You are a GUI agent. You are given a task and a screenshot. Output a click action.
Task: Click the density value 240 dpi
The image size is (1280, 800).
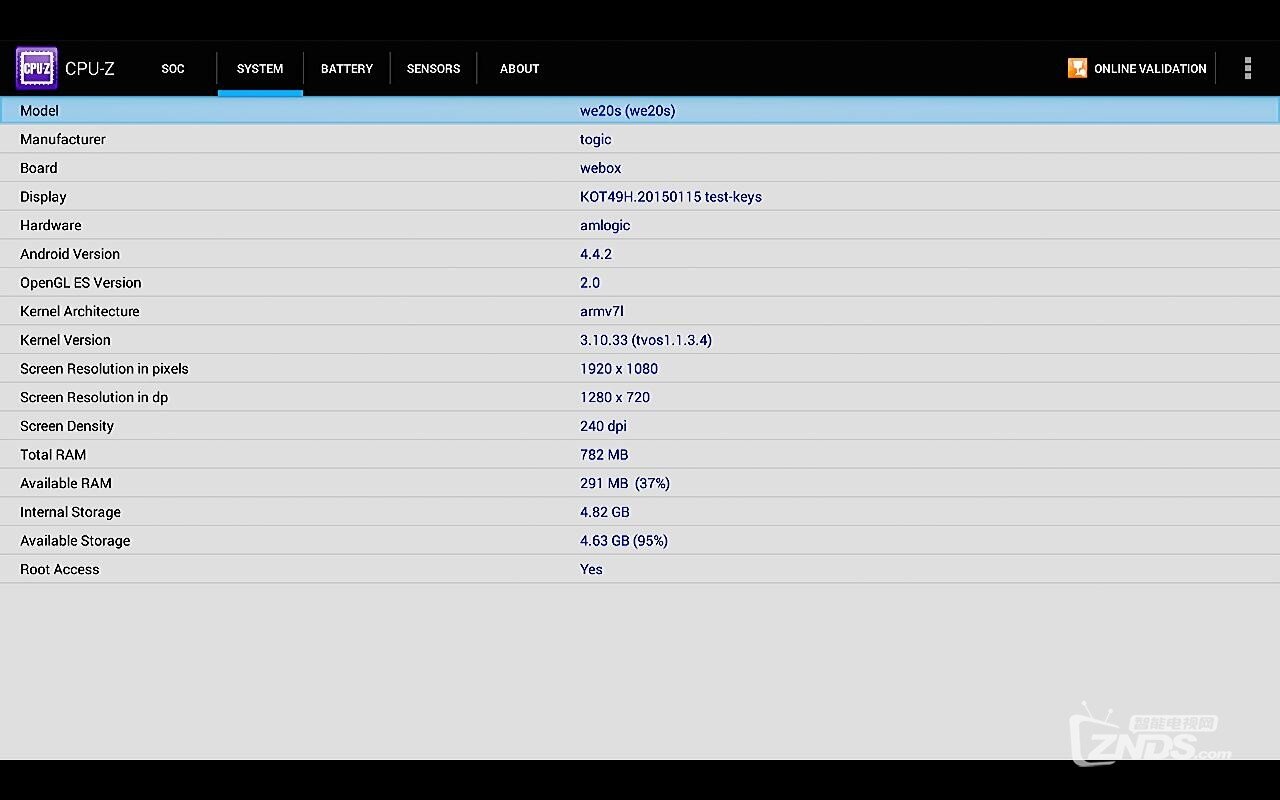click(x=603, y=426)
